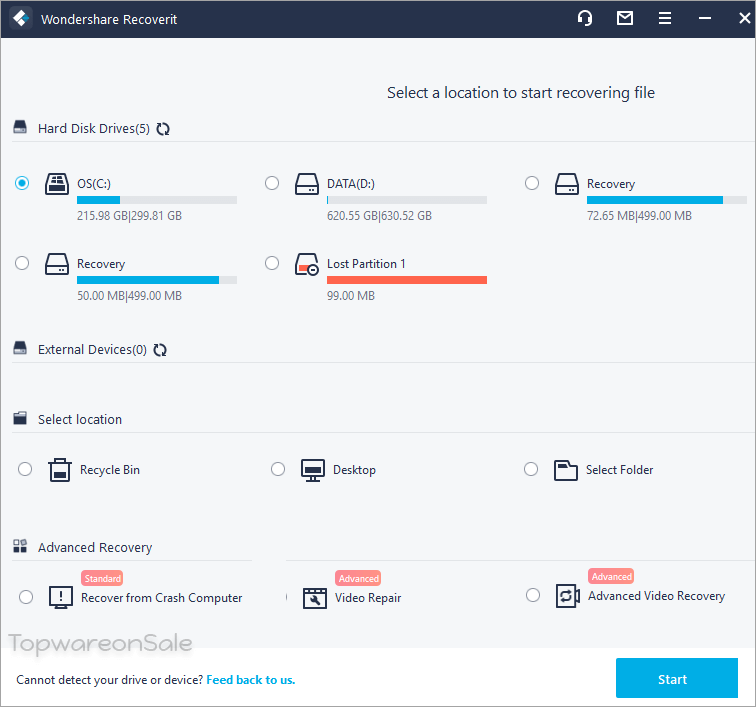756x707 pixels.
Task: Click the OS(C:) drive icon
Action: click(x=57, y=184)
